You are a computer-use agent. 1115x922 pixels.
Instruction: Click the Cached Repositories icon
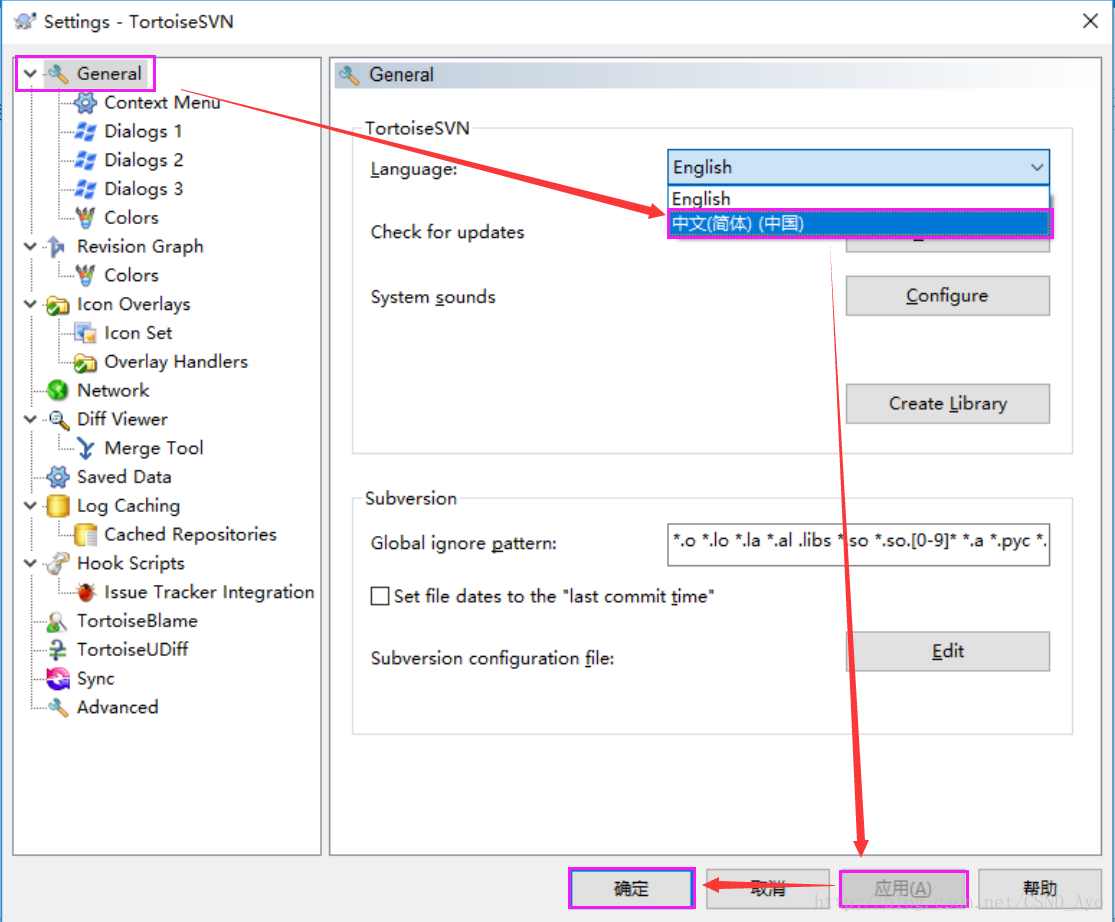85,535
